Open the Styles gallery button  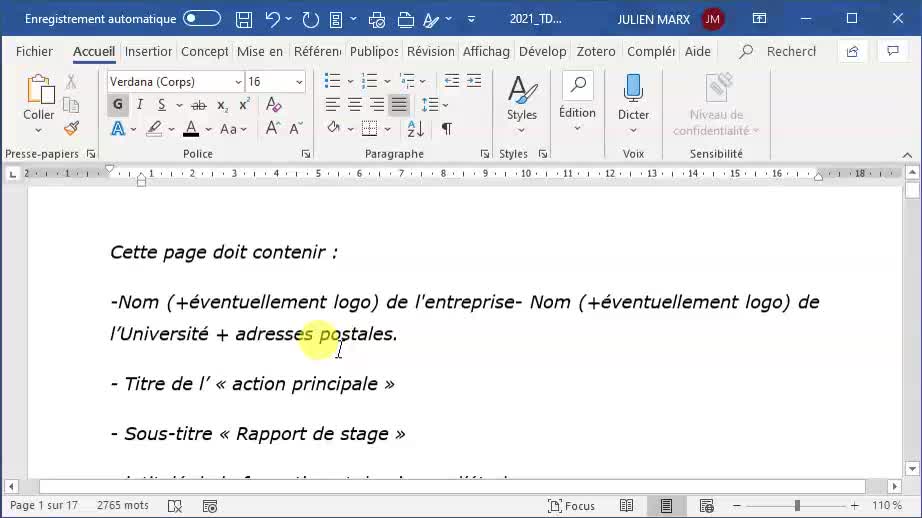click(x=522, y=98)
